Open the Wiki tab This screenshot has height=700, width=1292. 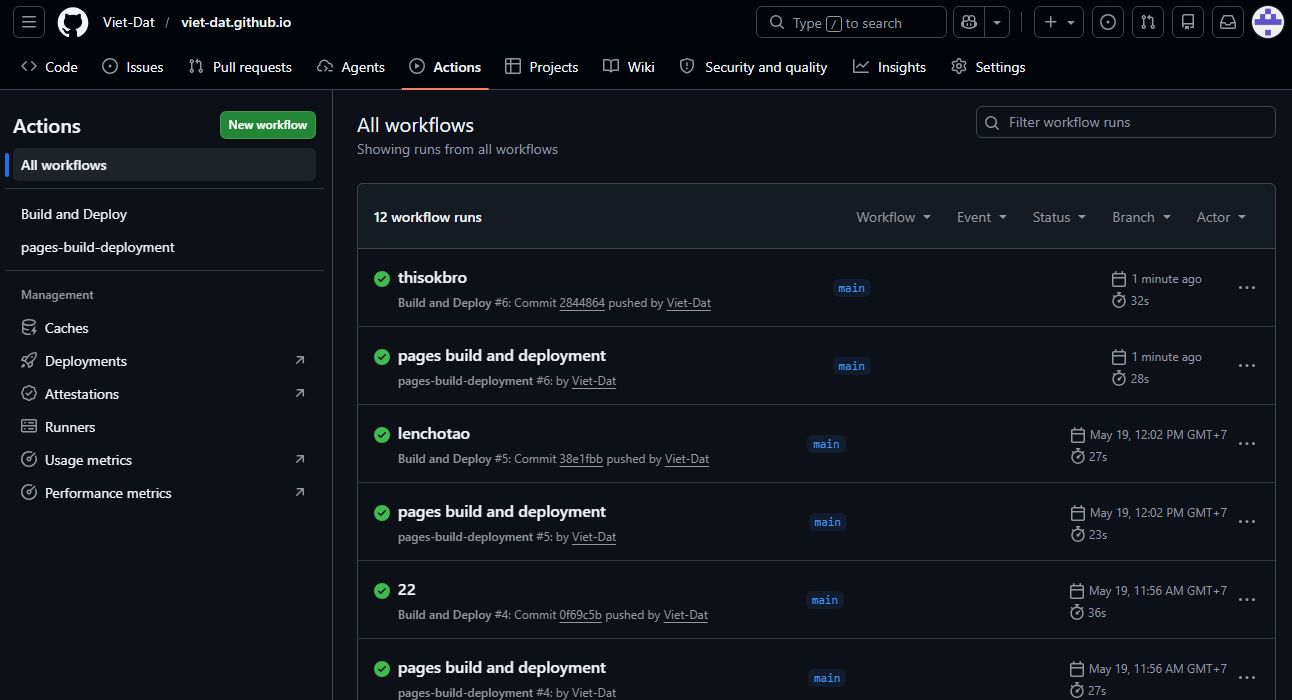tap(629, 67)
